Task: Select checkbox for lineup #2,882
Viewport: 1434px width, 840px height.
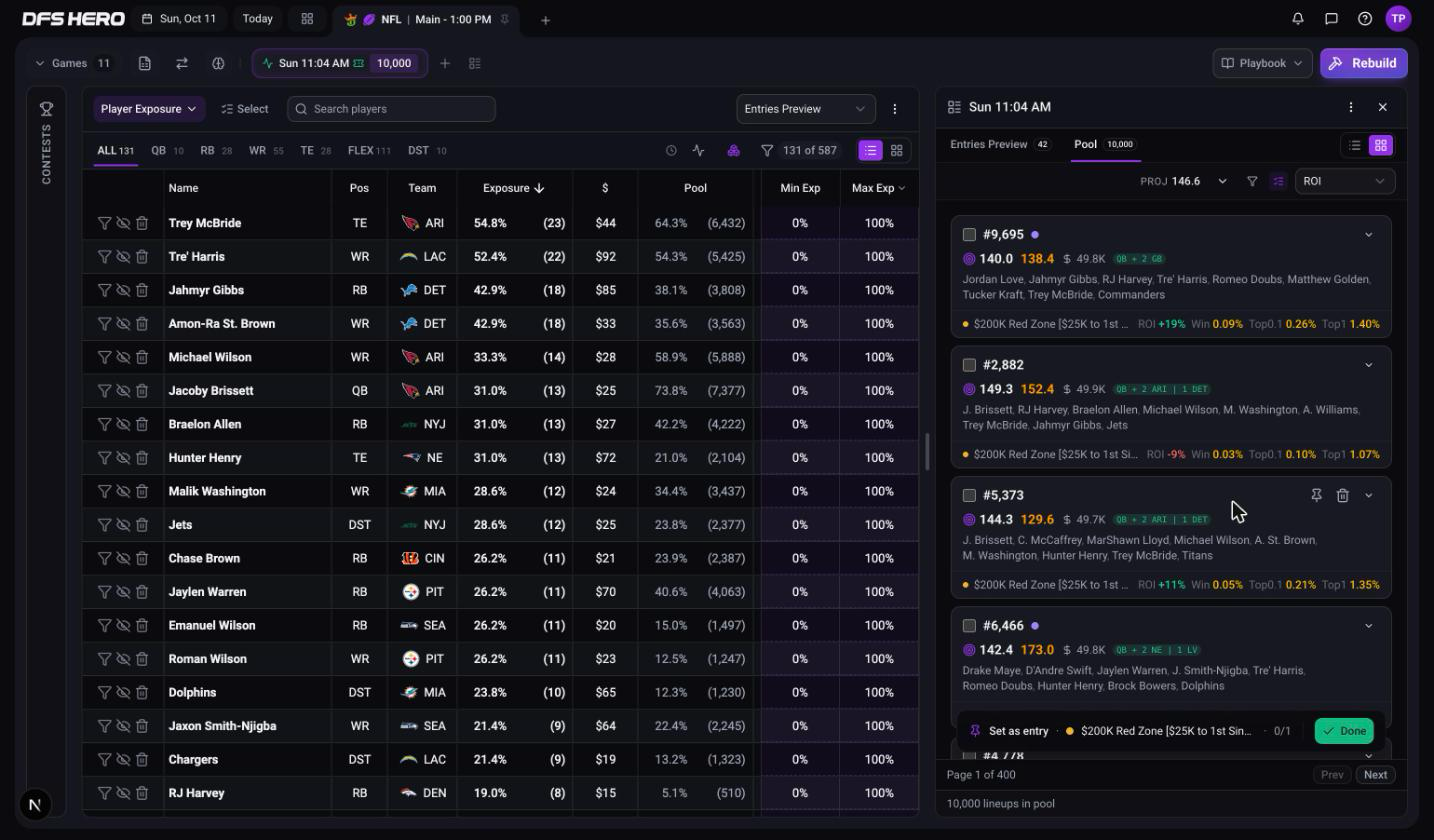Action: tap(969, 365)
